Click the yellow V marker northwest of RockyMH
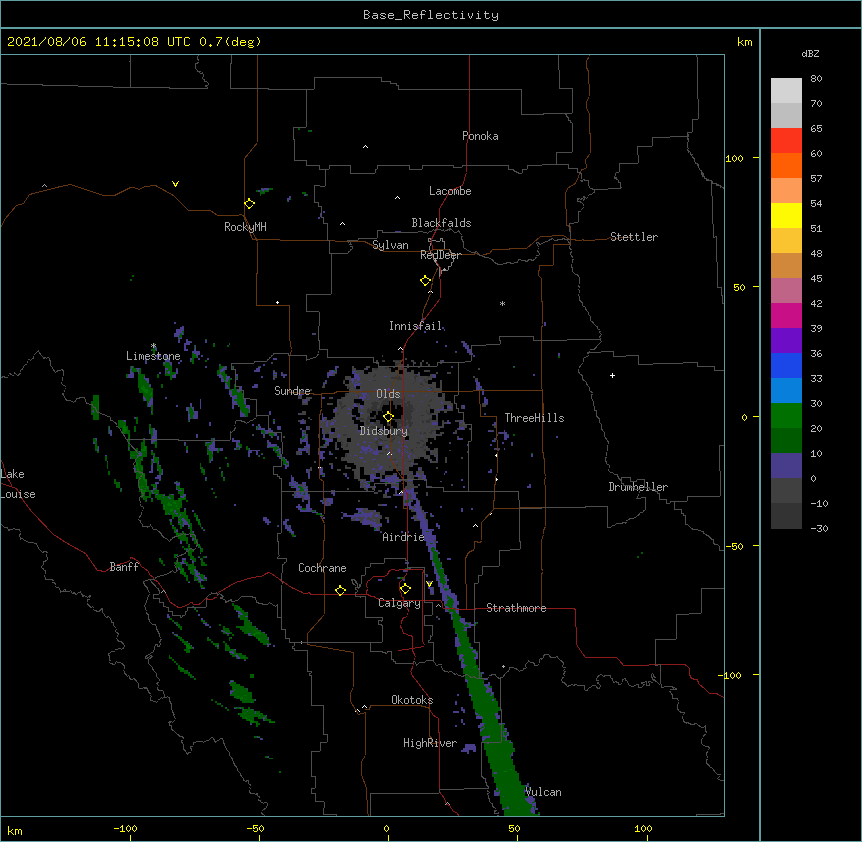The width and height of the screenshot is (862, 842). (175, 184)
